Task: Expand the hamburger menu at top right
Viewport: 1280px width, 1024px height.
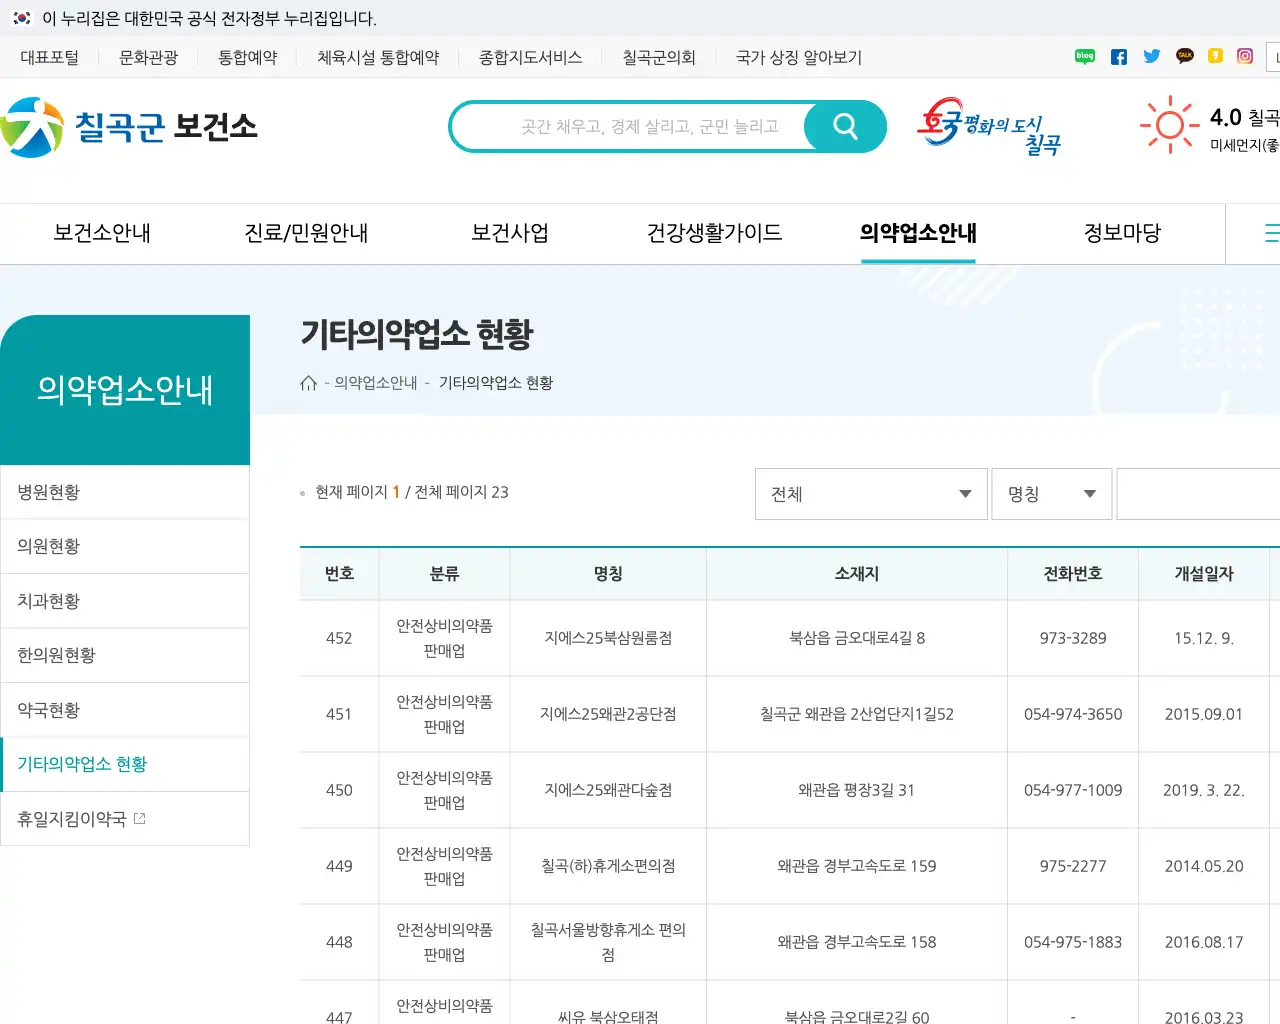Action: (1271, 233)
